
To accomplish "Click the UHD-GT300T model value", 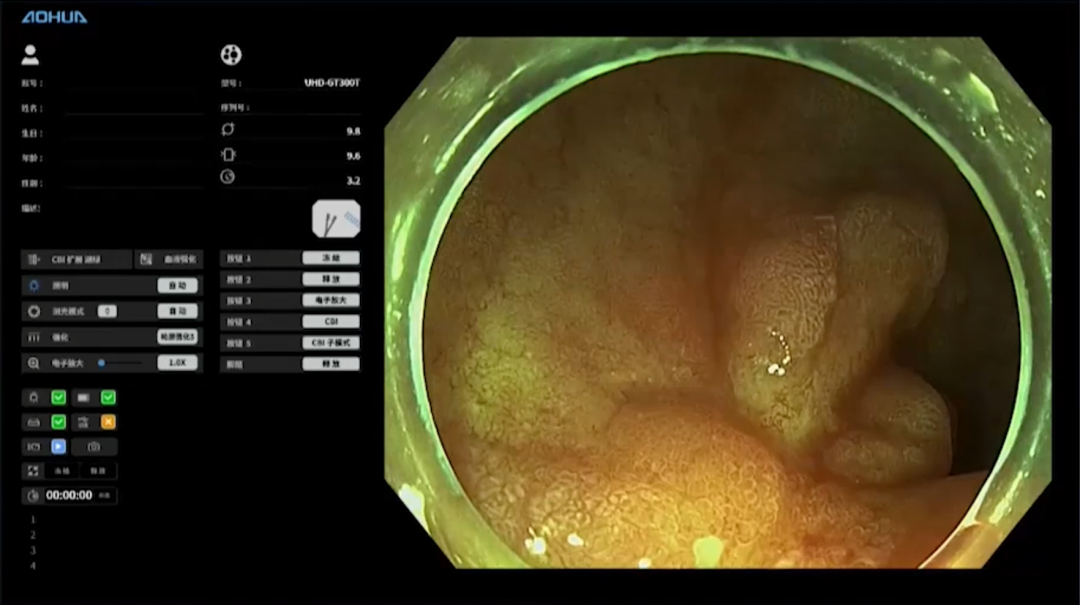I will tap(332, 83).
